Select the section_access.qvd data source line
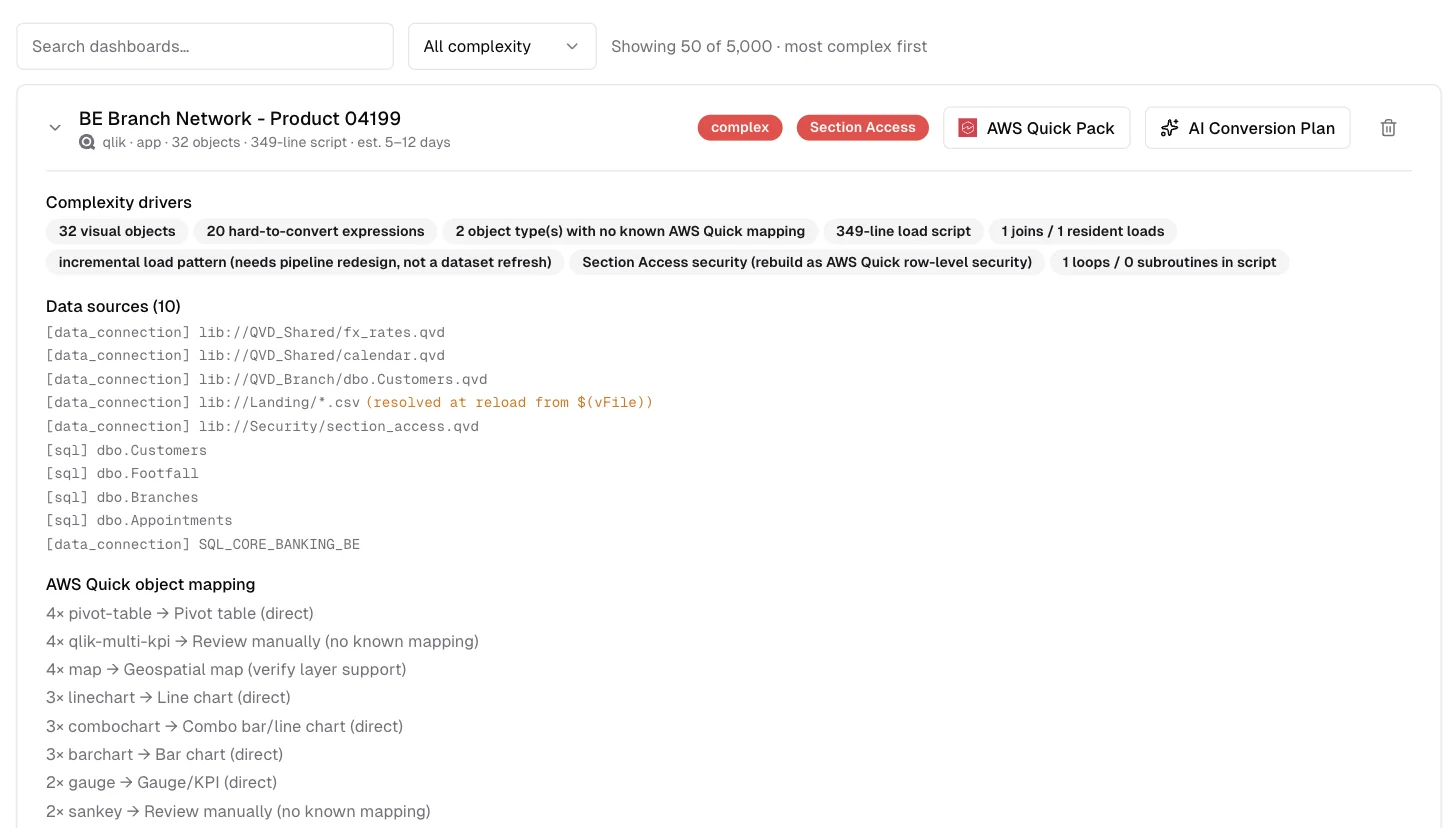 [262, 426]
